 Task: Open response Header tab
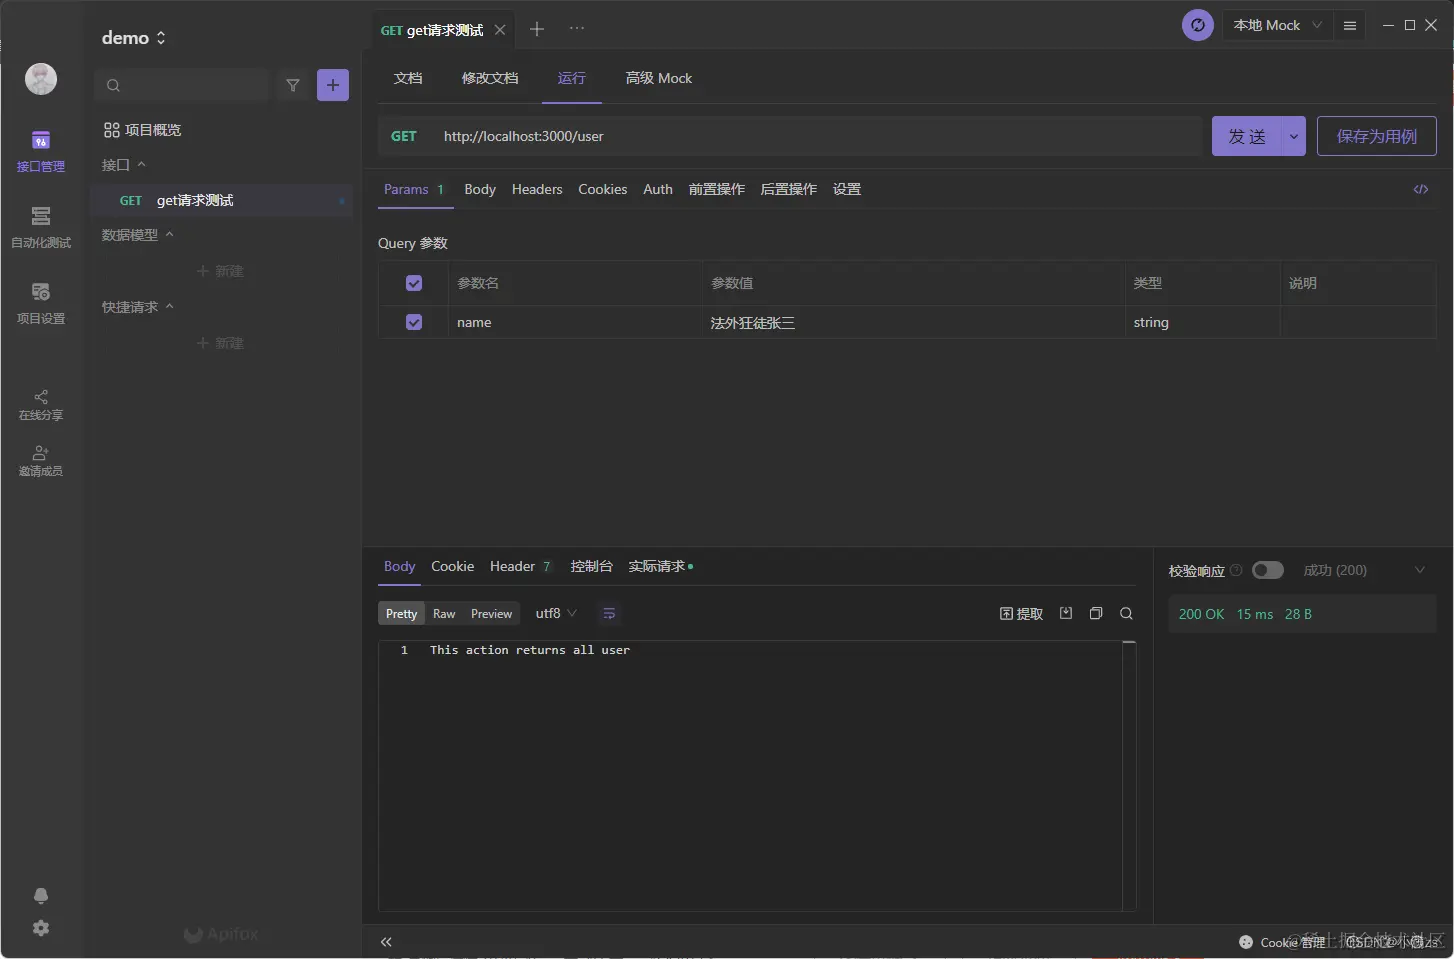point(521,566)
